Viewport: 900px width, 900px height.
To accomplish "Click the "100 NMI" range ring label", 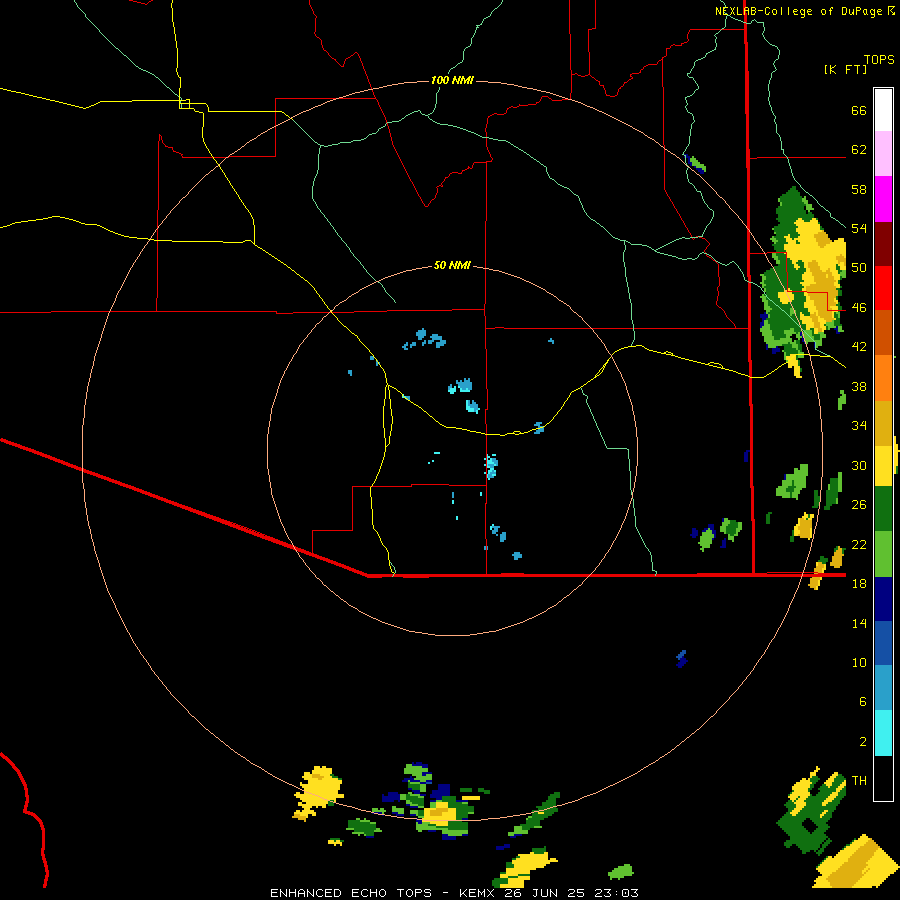I will [x=452, y=80].
